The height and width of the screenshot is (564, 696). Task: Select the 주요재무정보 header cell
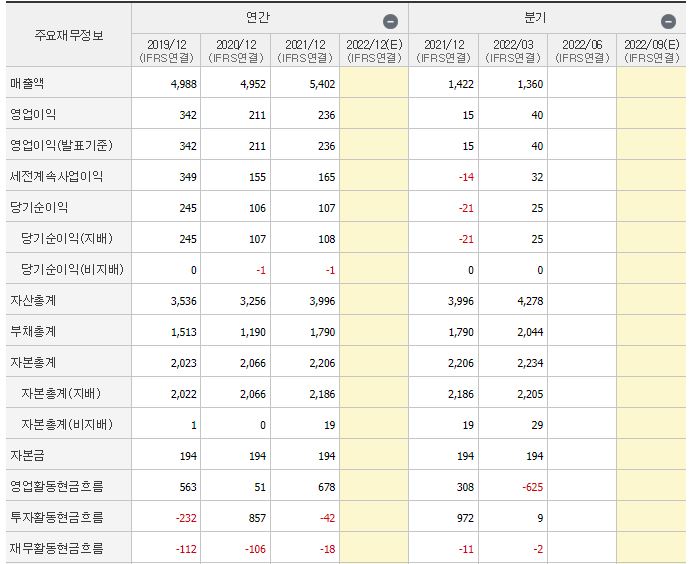69,35
